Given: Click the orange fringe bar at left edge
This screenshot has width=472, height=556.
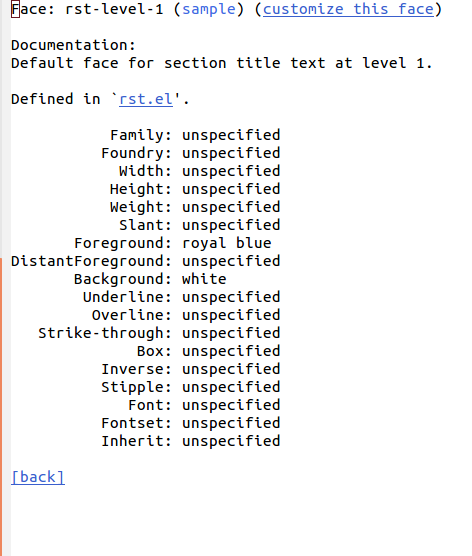Looking at the screenshot, I should pos(1,407).
